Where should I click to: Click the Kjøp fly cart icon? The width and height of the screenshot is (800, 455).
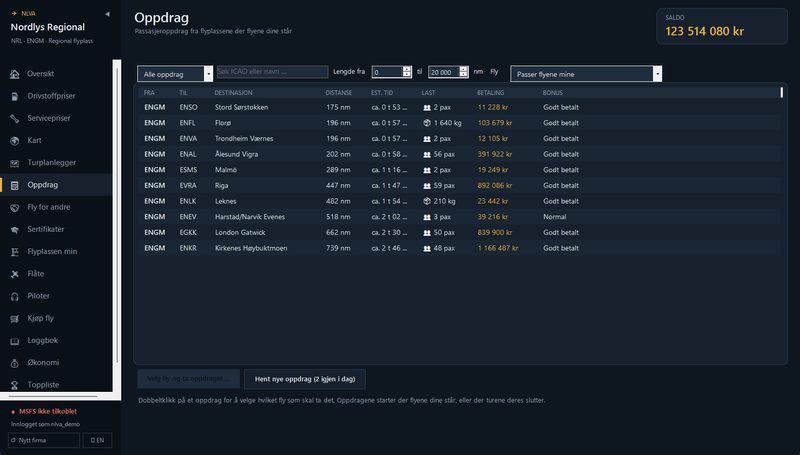[x=15, y=319]
